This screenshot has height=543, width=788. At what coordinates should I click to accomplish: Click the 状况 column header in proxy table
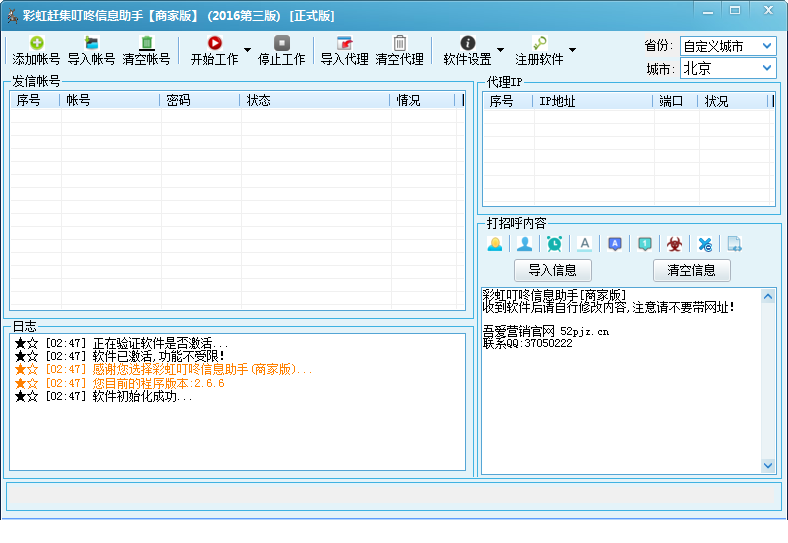coord(733,102)
